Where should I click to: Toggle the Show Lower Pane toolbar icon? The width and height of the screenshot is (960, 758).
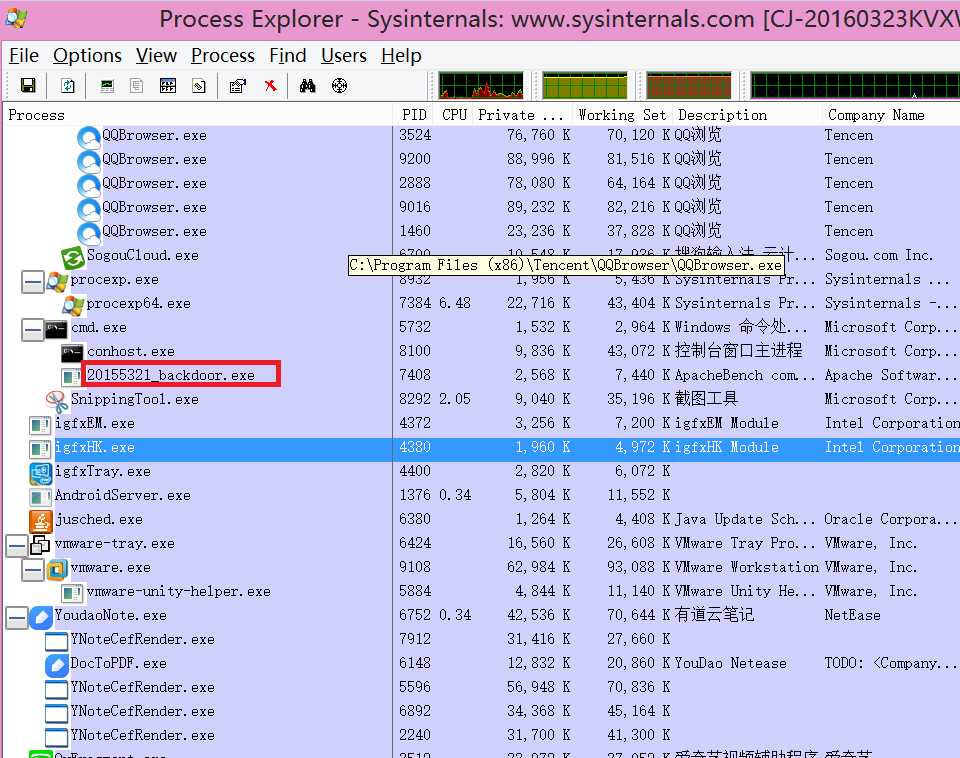pyautogui.click(x=168, y=86)
